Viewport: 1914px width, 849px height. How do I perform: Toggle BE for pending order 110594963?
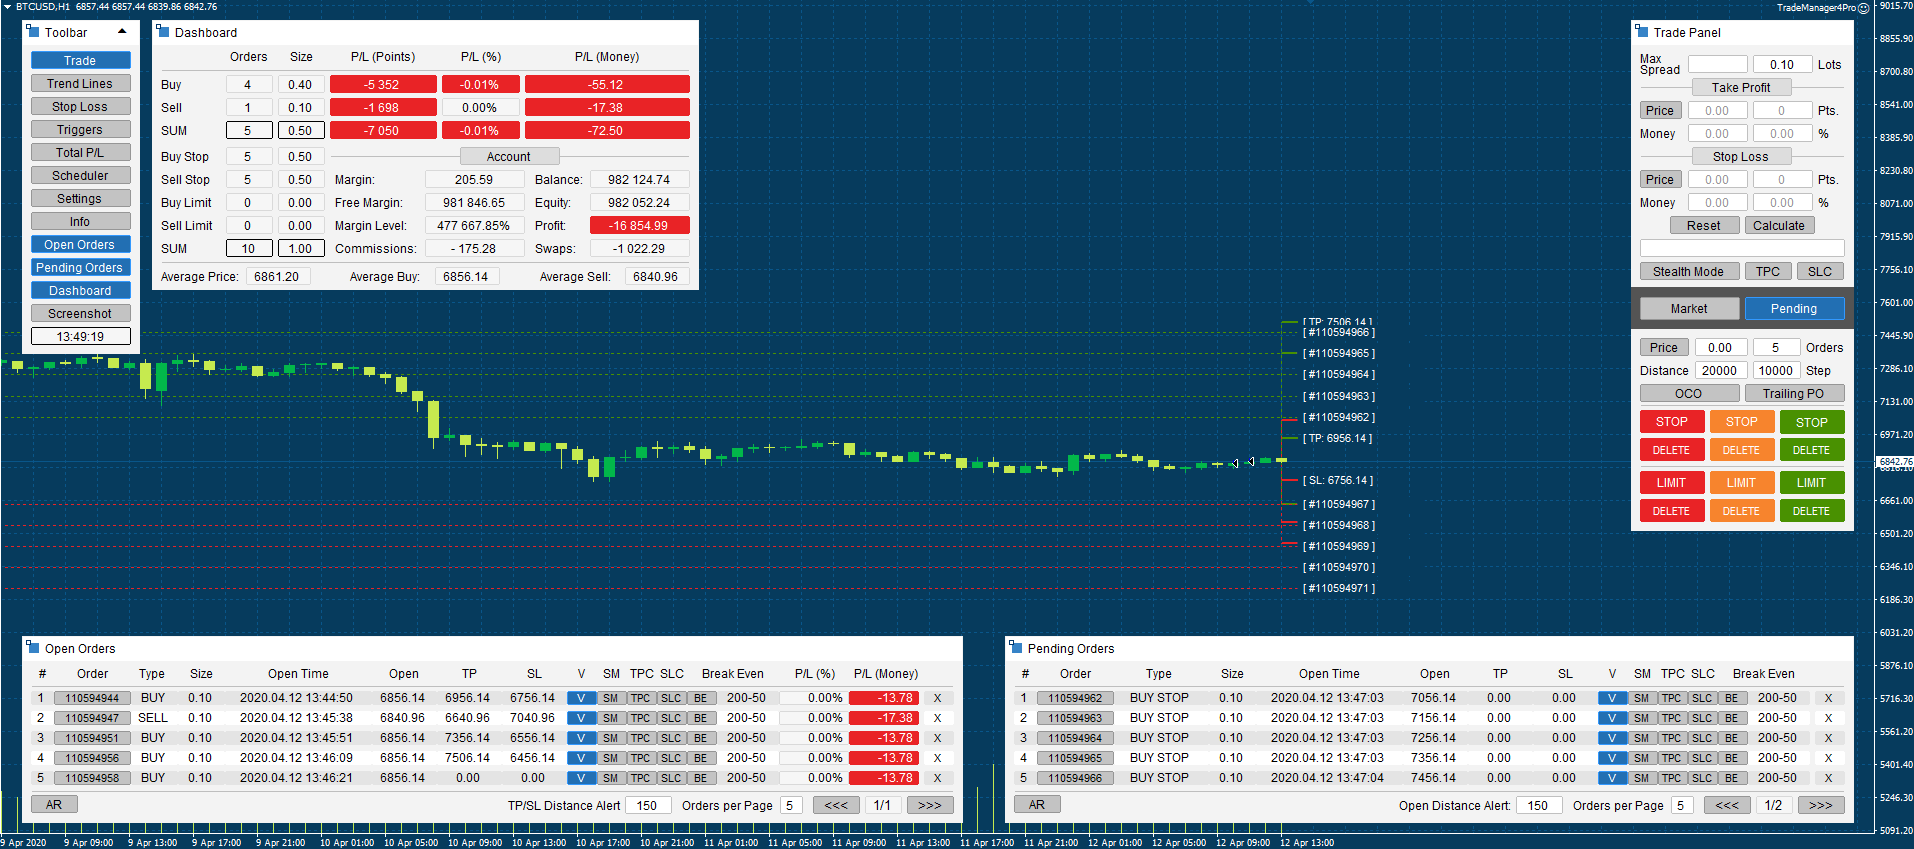[x=1732, y=718]
